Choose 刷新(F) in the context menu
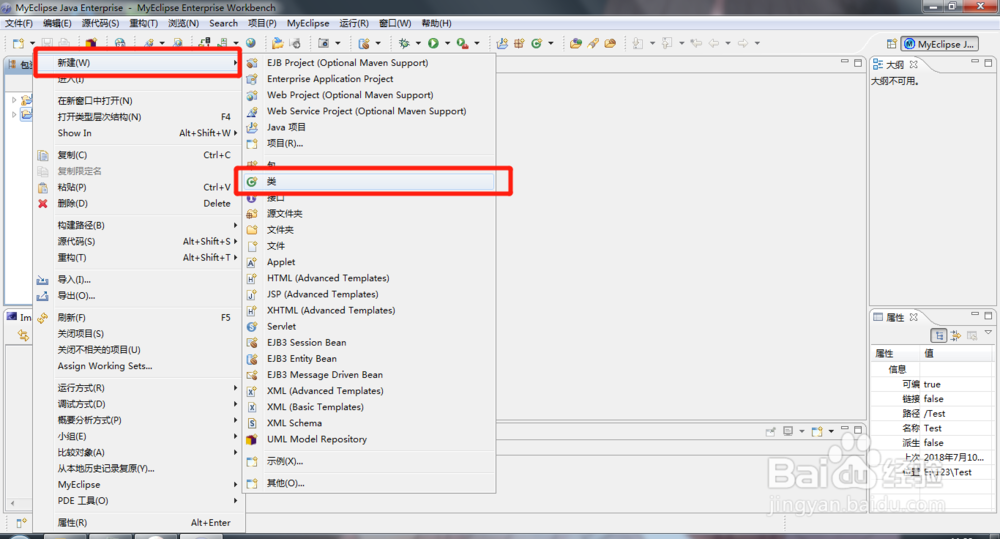The height and width of the screenshot is (539, 1000). point(137,317)
